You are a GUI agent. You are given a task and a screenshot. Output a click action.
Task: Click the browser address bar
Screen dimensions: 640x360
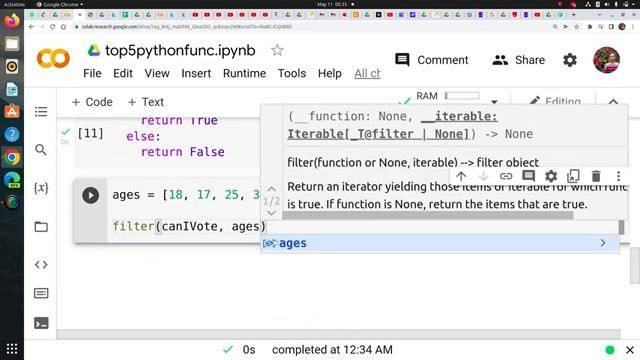point(310,27)
